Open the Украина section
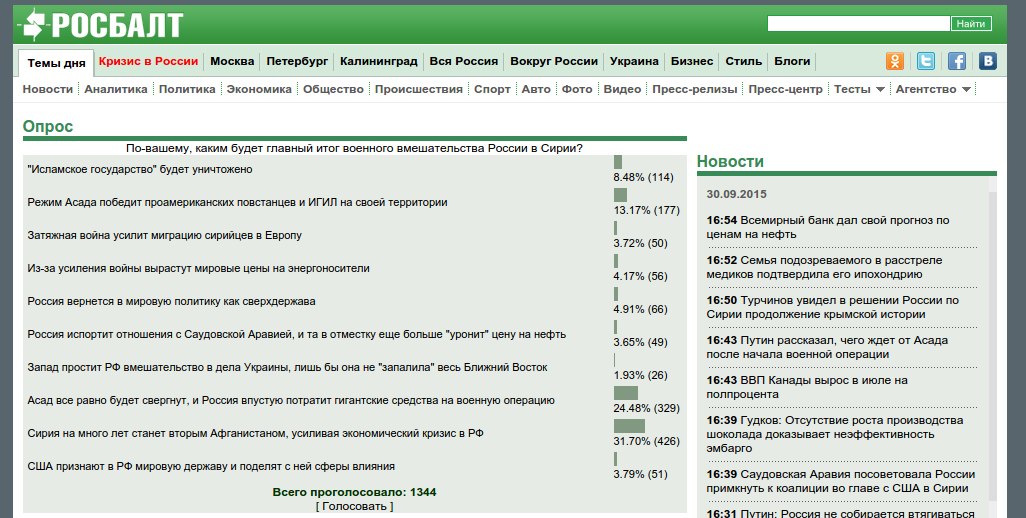 tap(634, 61)
